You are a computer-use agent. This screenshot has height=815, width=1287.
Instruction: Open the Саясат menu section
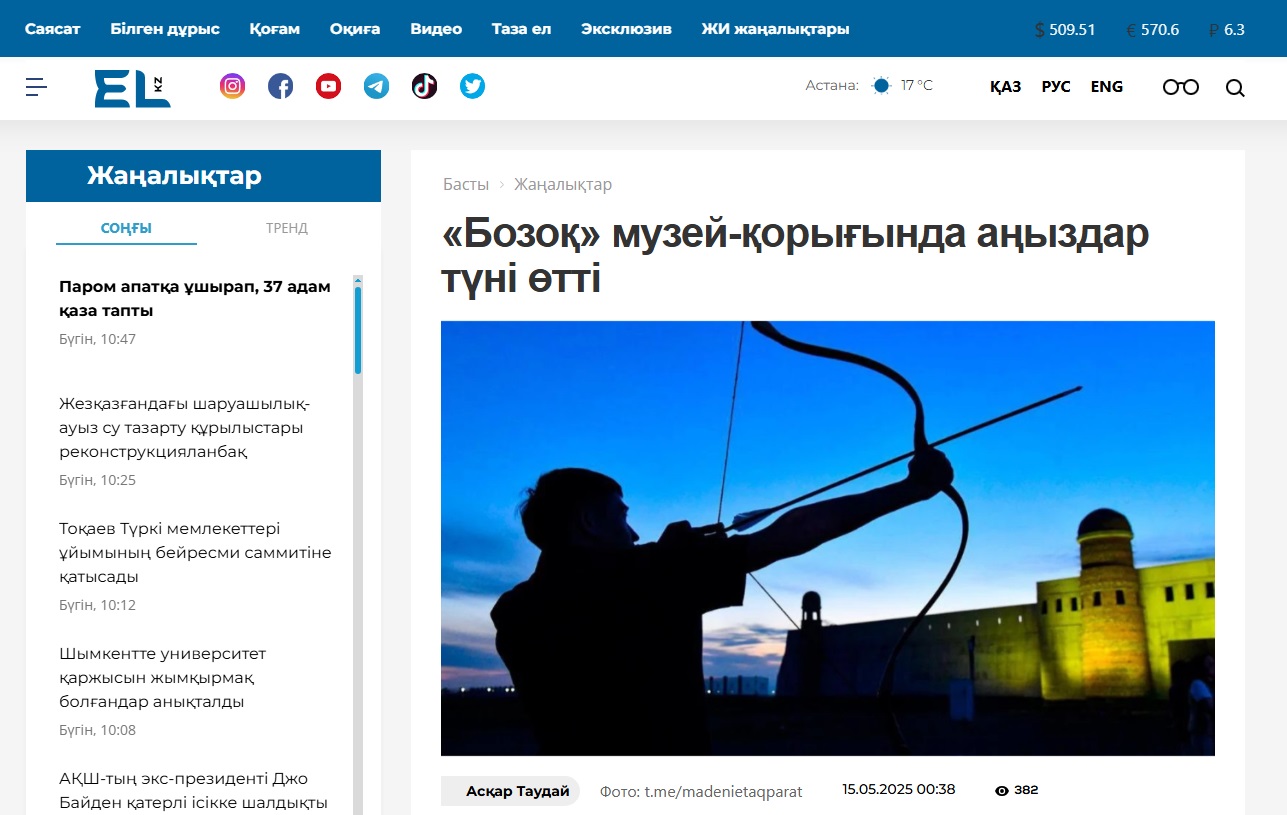click(53, 29)
